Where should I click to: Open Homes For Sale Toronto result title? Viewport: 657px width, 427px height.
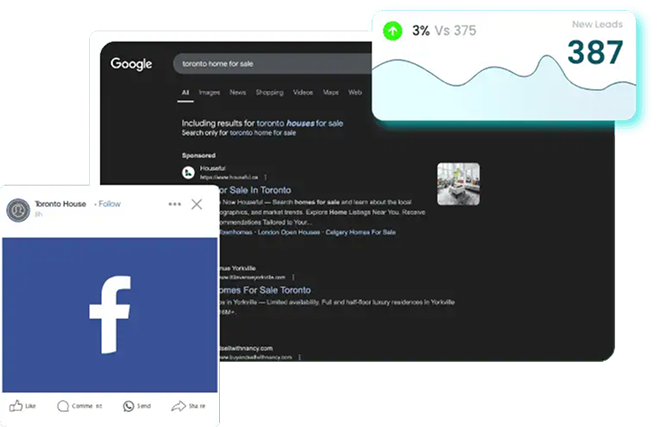(x=264, y=290)
